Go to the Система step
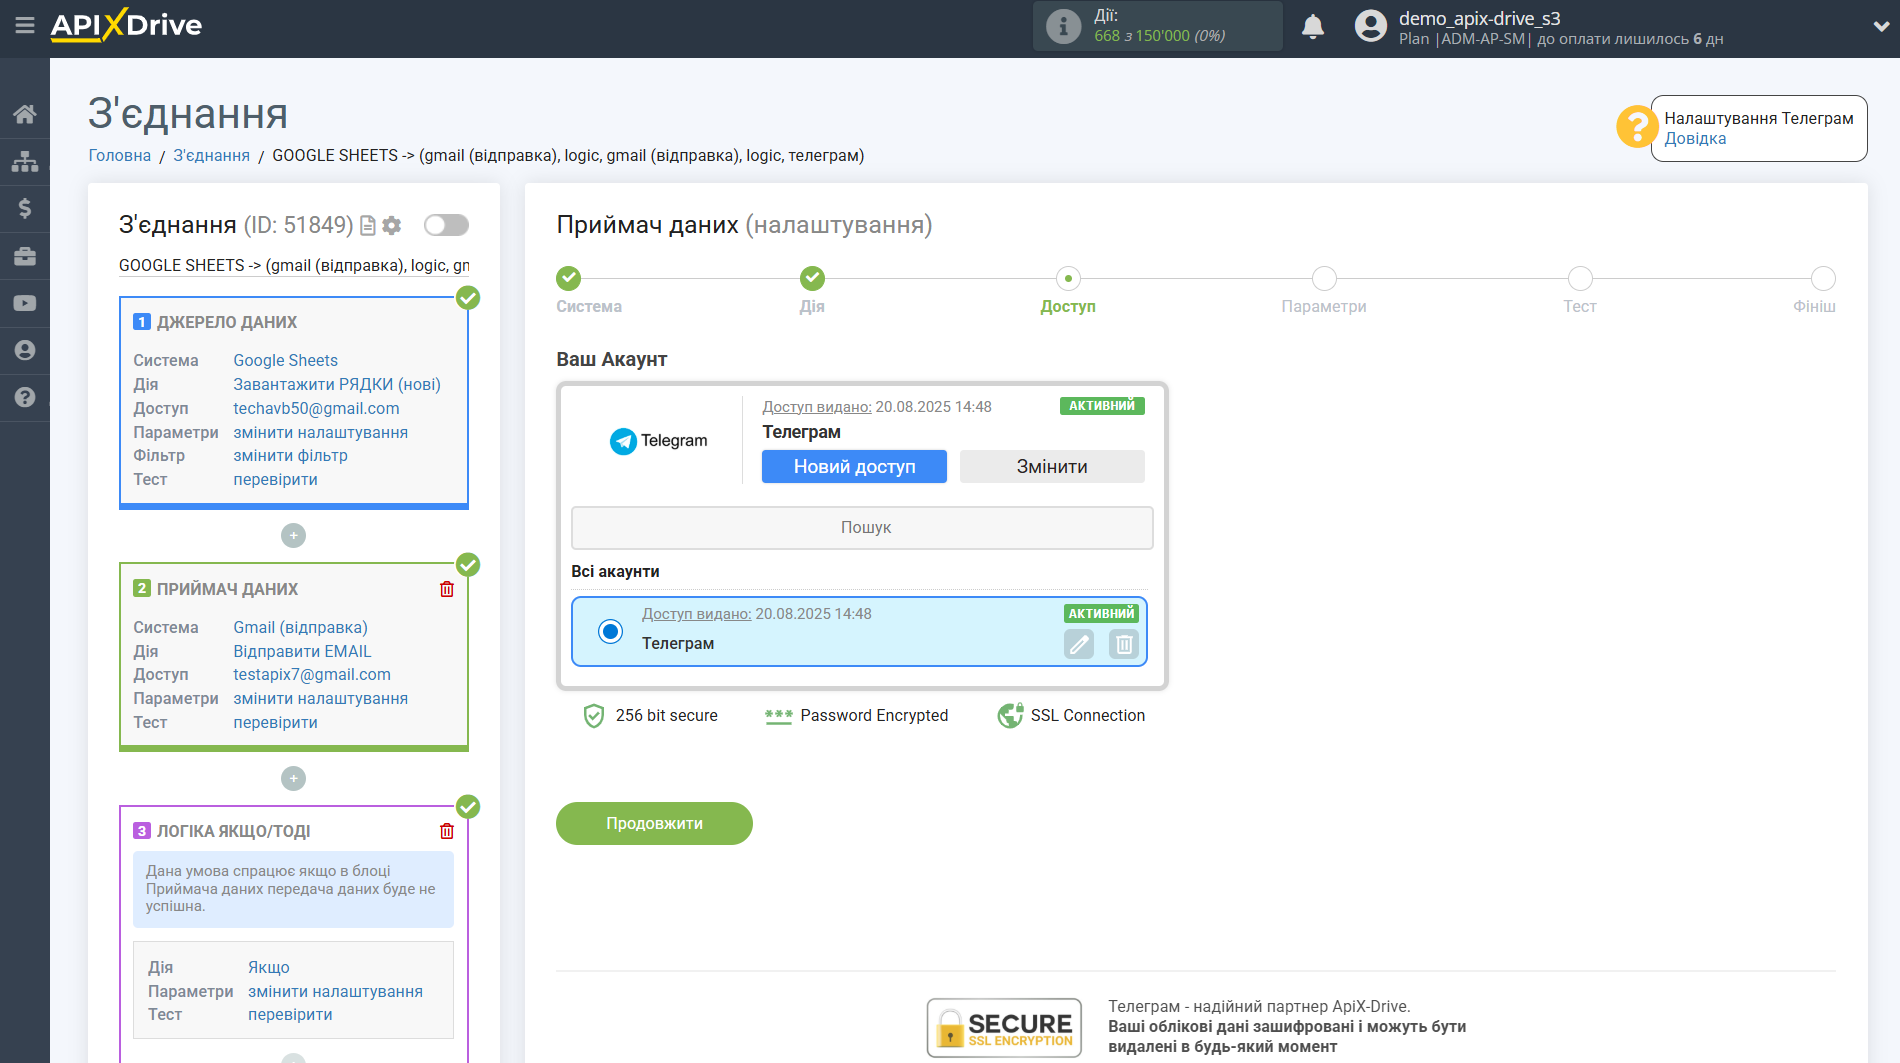The height and width of the screenshot is (1063, 1900). point(569,278)
